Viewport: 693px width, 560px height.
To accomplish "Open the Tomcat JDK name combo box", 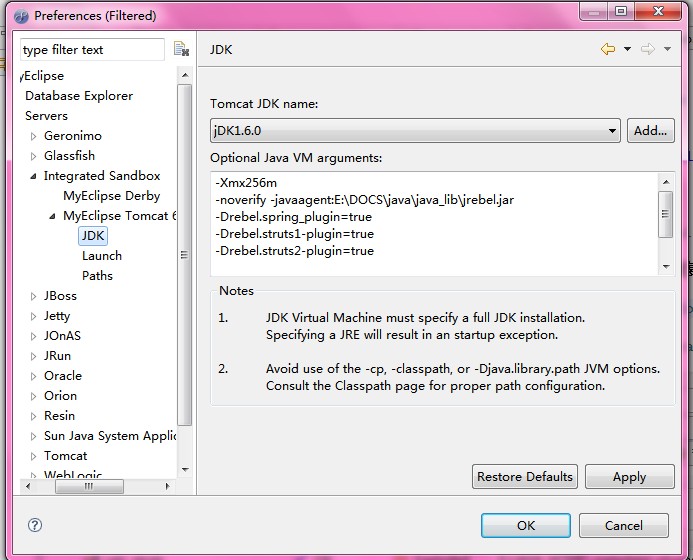I will tap(415, 130).
